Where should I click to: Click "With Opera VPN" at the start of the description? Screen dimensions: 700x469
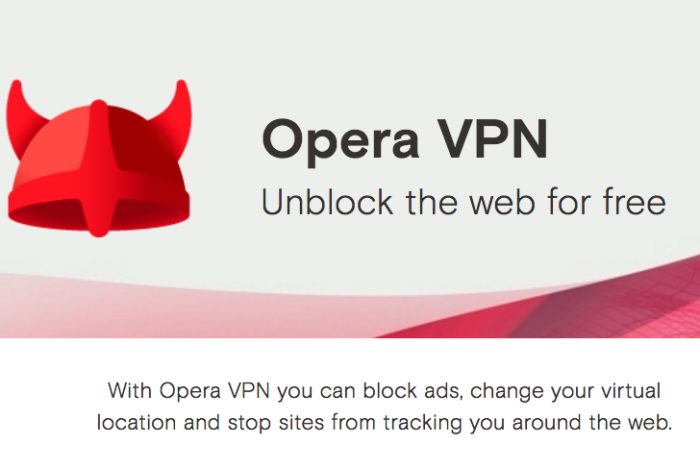(x=189, y=391)
